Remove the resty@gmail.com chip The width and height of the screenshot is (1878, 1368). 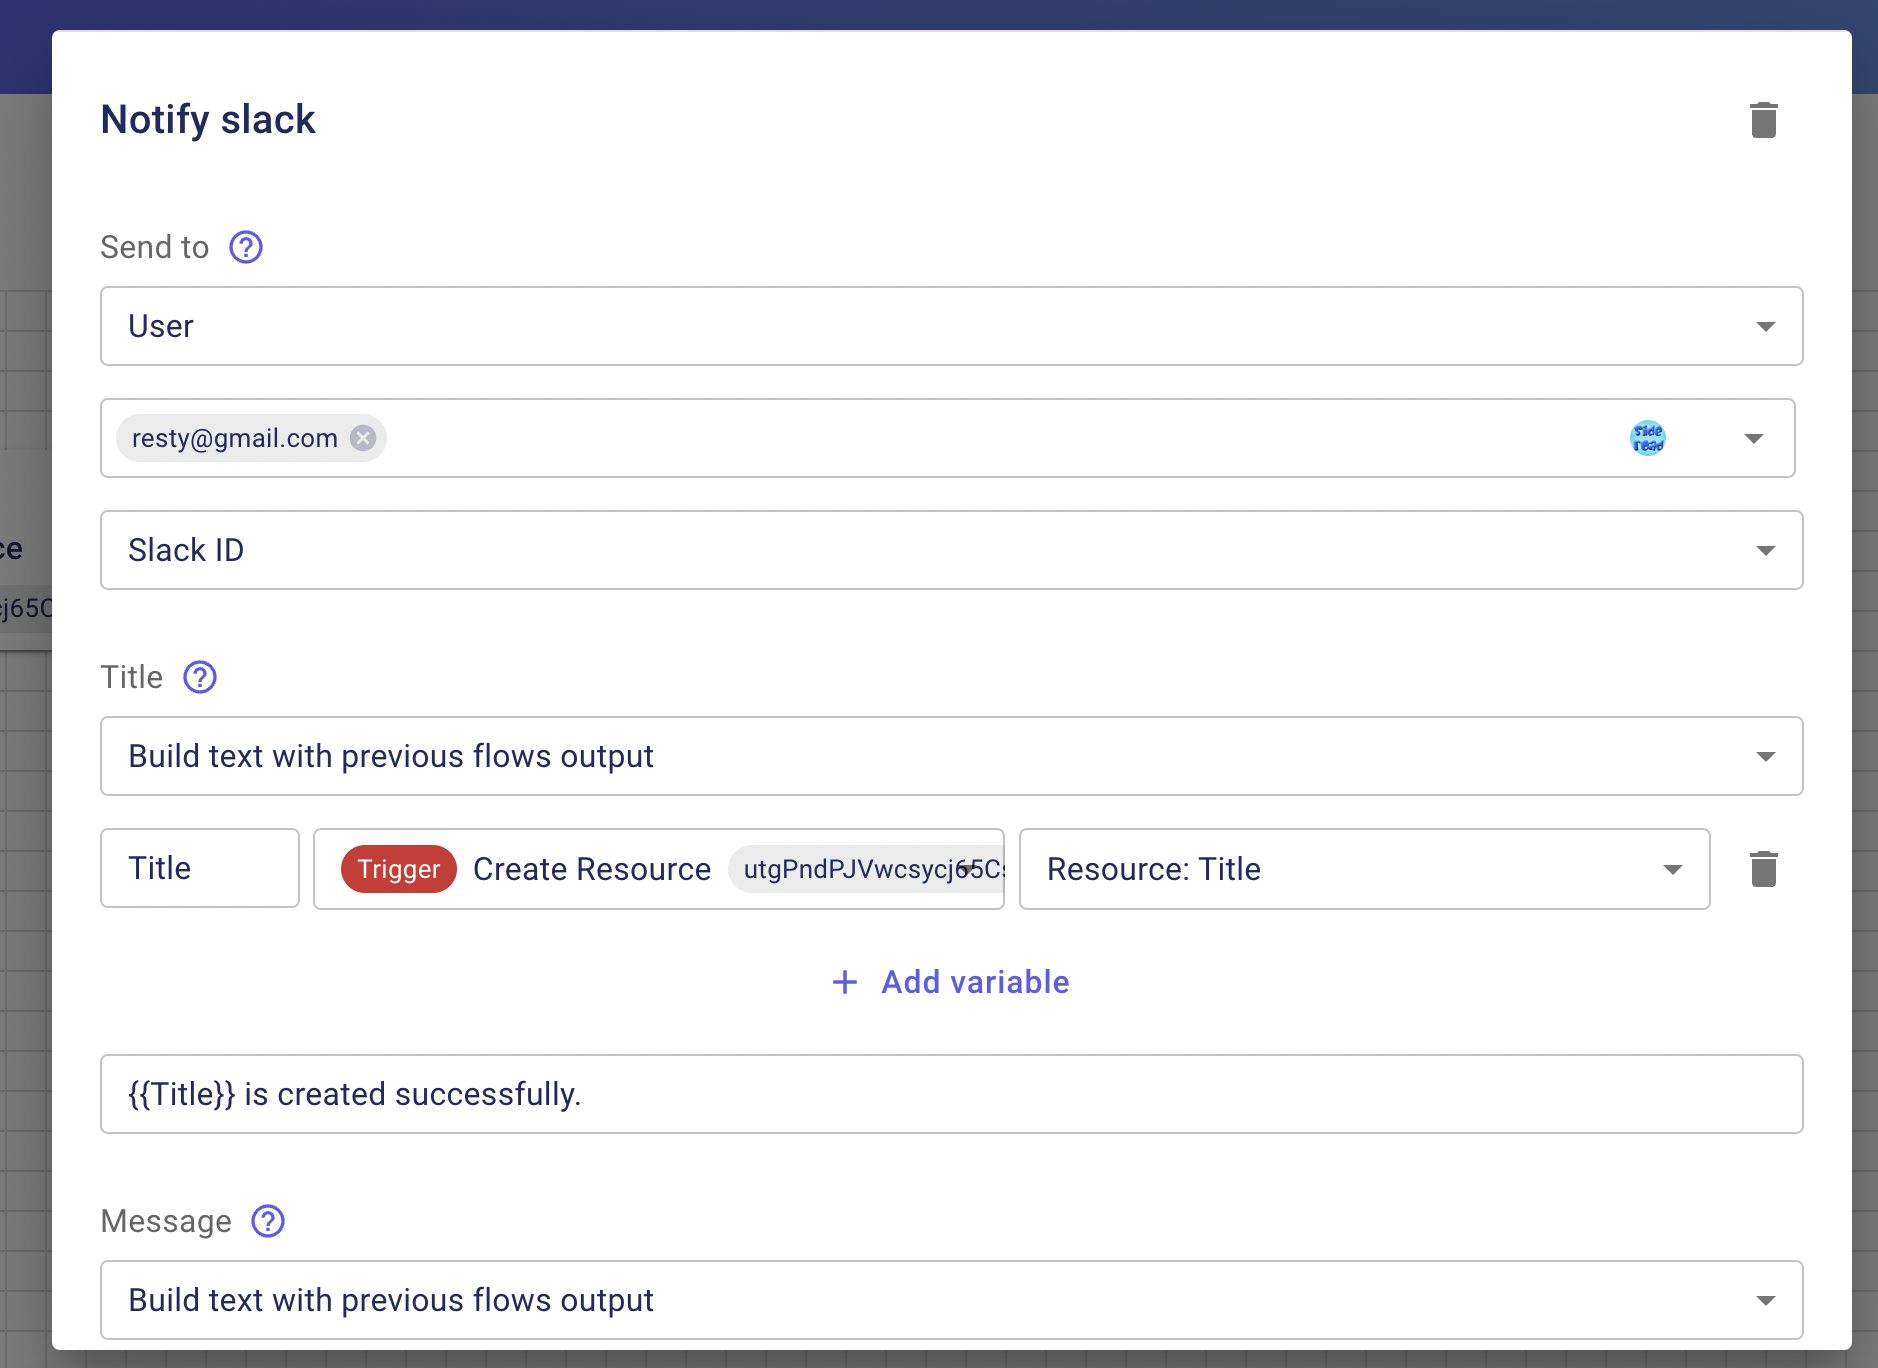(363, 438)
